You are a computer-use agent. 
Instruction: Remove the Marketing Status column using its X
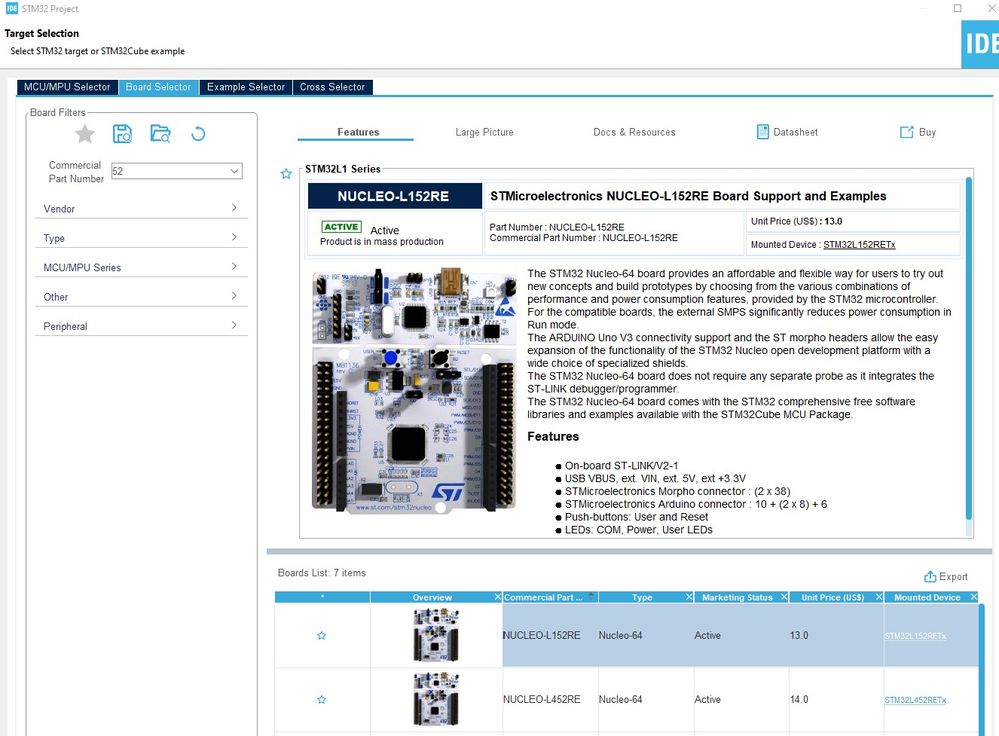[x=784, y=597]
